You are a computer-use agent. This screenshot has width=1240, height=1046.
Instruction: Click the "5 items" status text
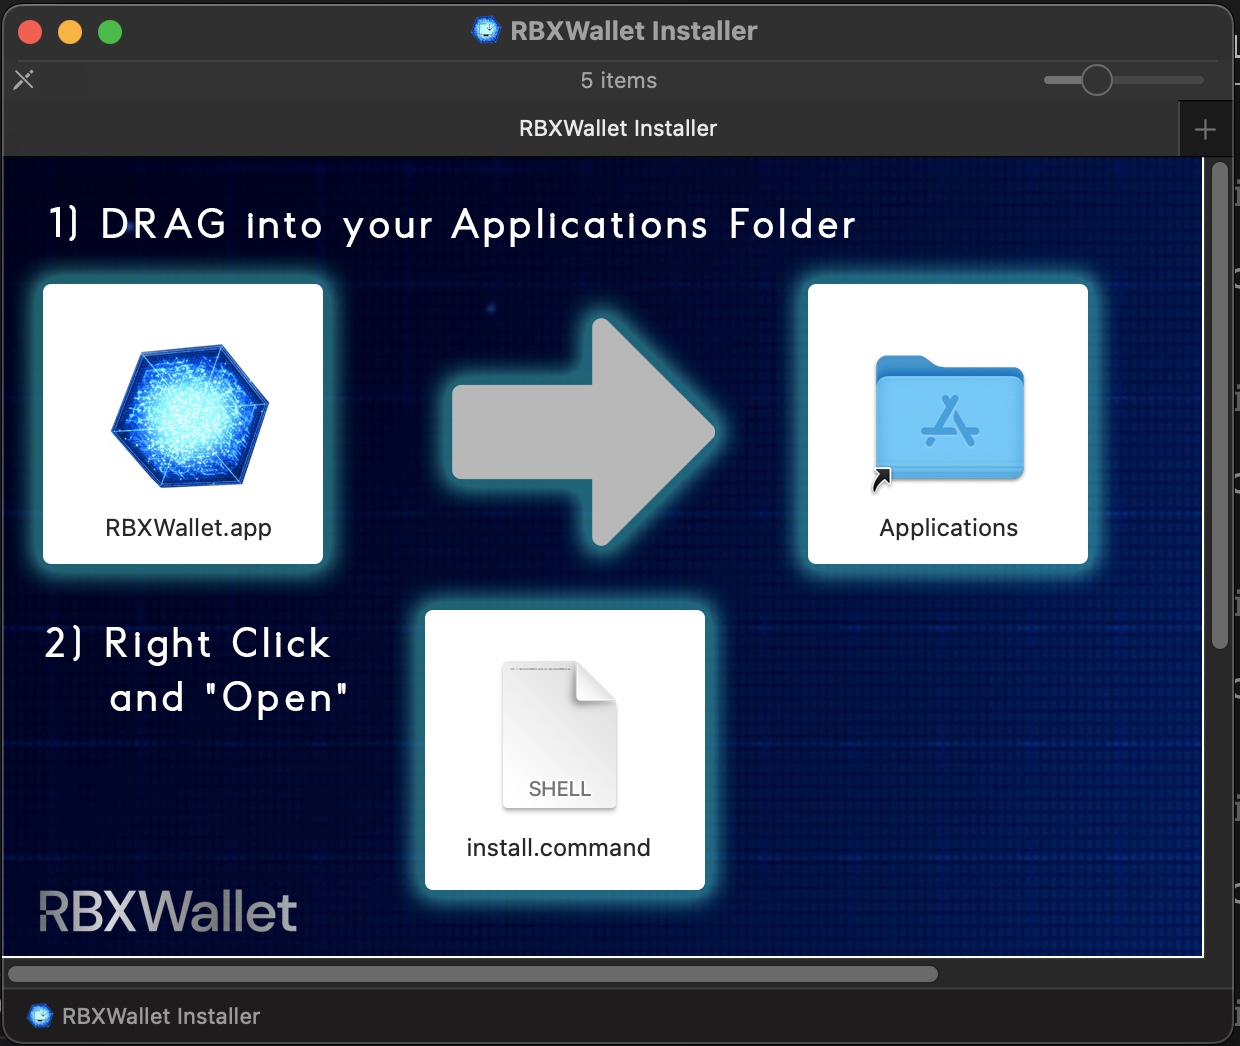619,80
